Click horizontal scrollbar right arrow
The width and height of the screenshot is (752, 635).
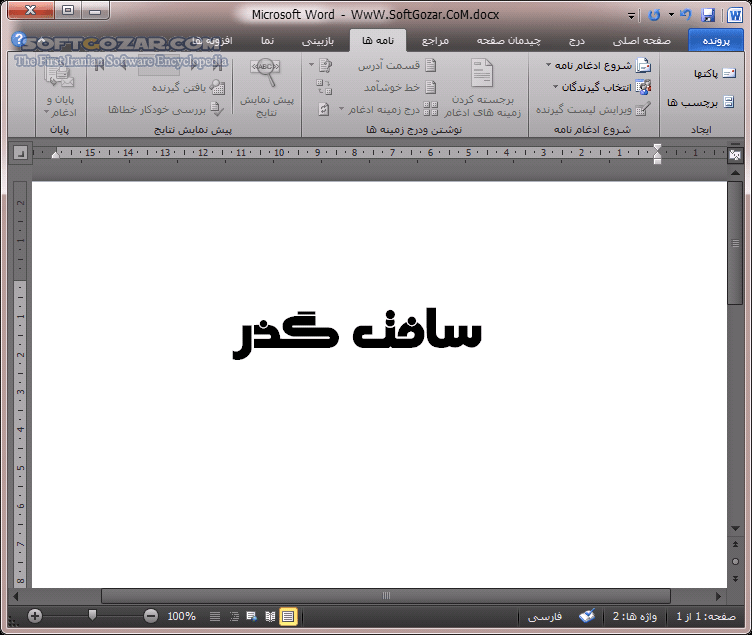click(718, 596)
